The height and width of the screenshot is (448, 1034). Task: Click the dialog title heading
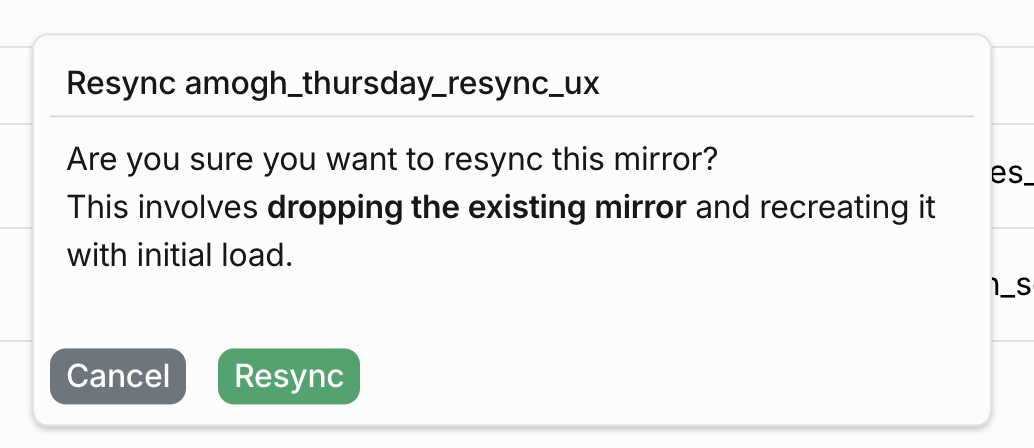click(333, 84)
